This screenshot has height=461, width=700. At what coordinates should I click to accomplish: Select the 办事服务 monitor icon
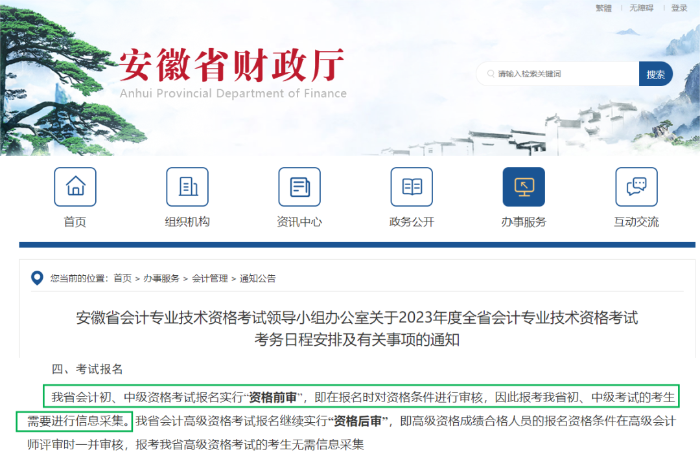click(523, 187)
